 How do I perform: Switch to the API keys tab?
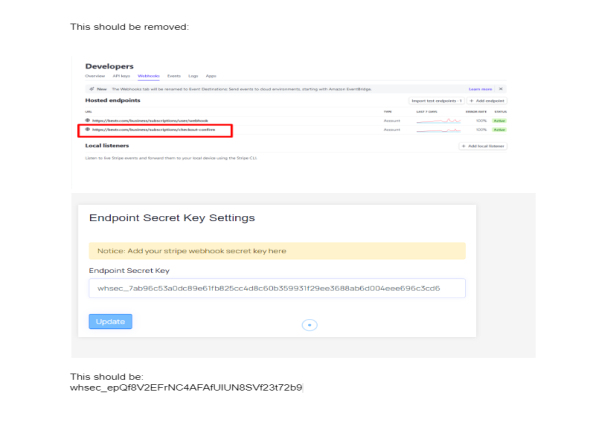point(121,76)
